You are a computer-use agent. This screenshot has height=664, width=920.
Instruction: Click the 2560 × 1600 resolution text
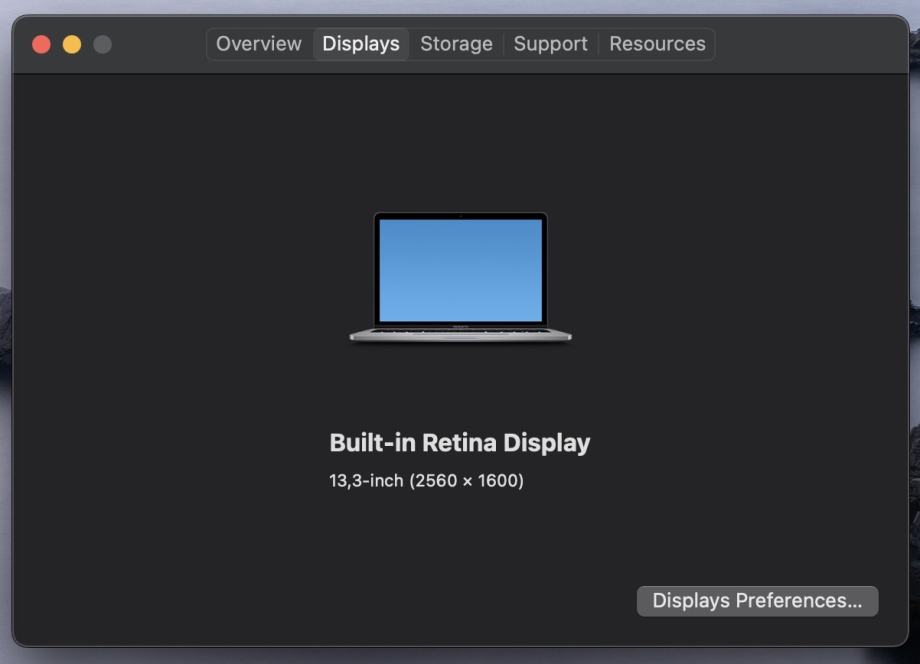point(467,481)
